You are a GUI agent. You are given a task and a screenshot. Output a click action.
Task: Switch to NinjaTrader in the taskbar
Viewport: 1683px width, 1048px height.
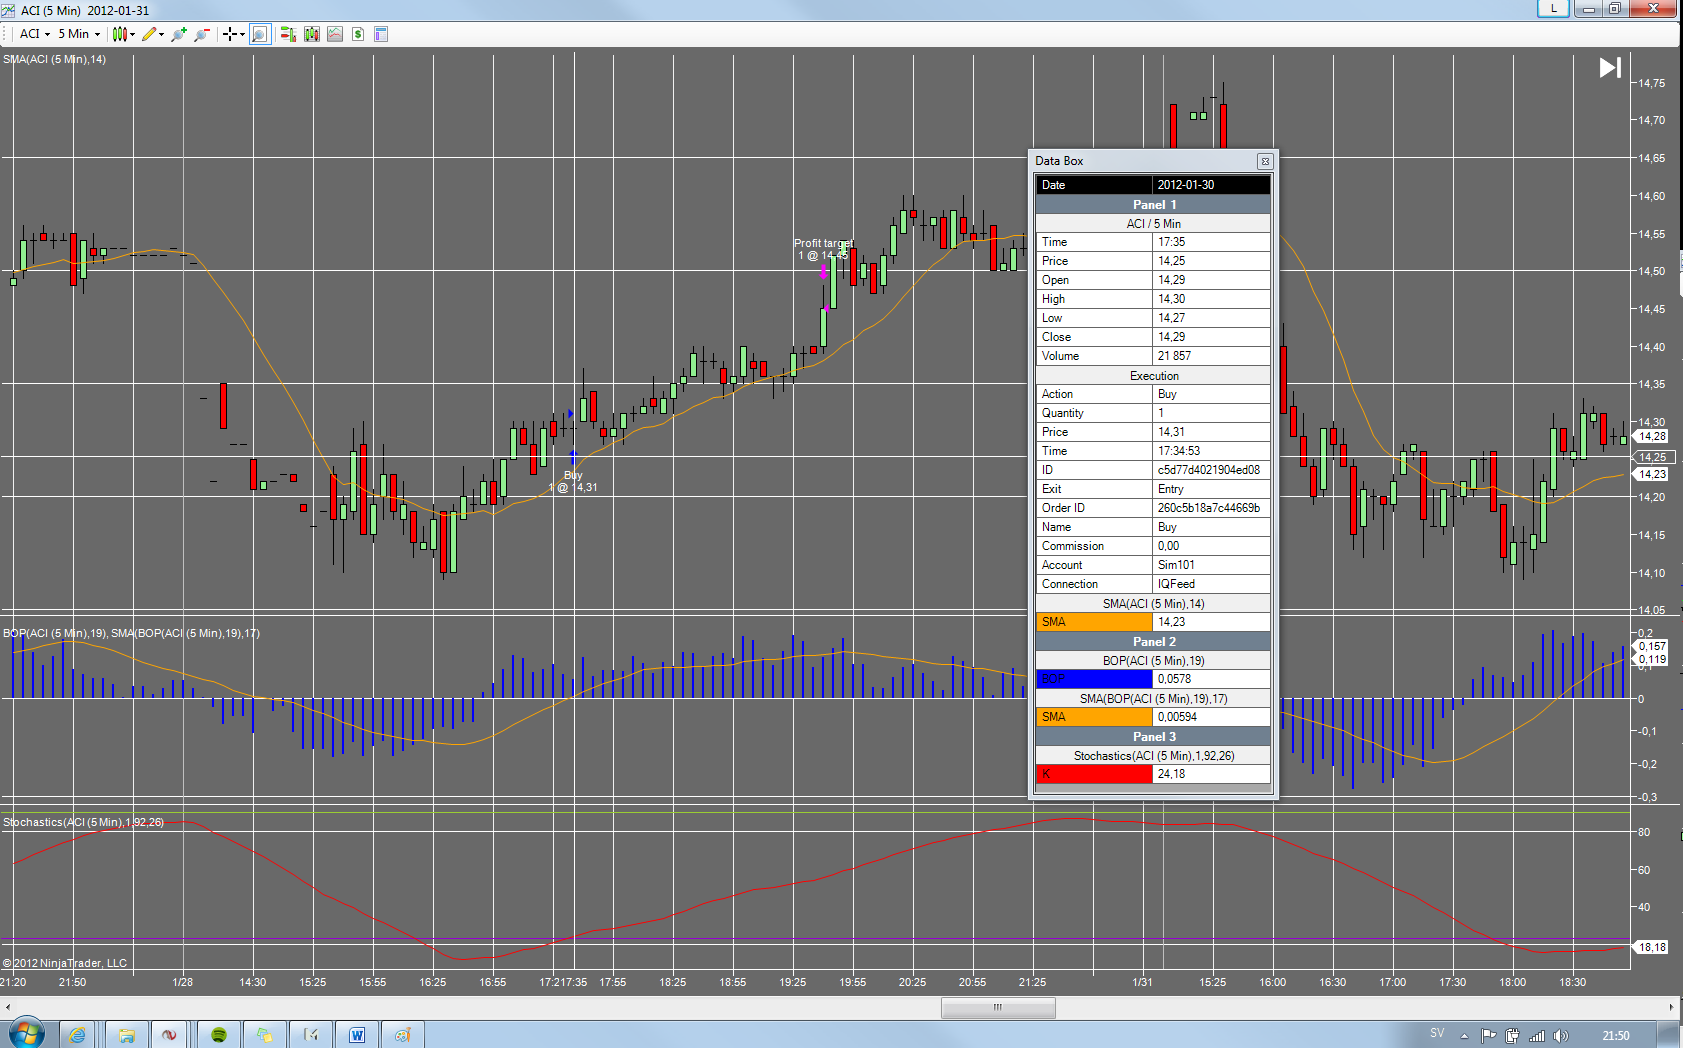click(x=170, y=1035)
